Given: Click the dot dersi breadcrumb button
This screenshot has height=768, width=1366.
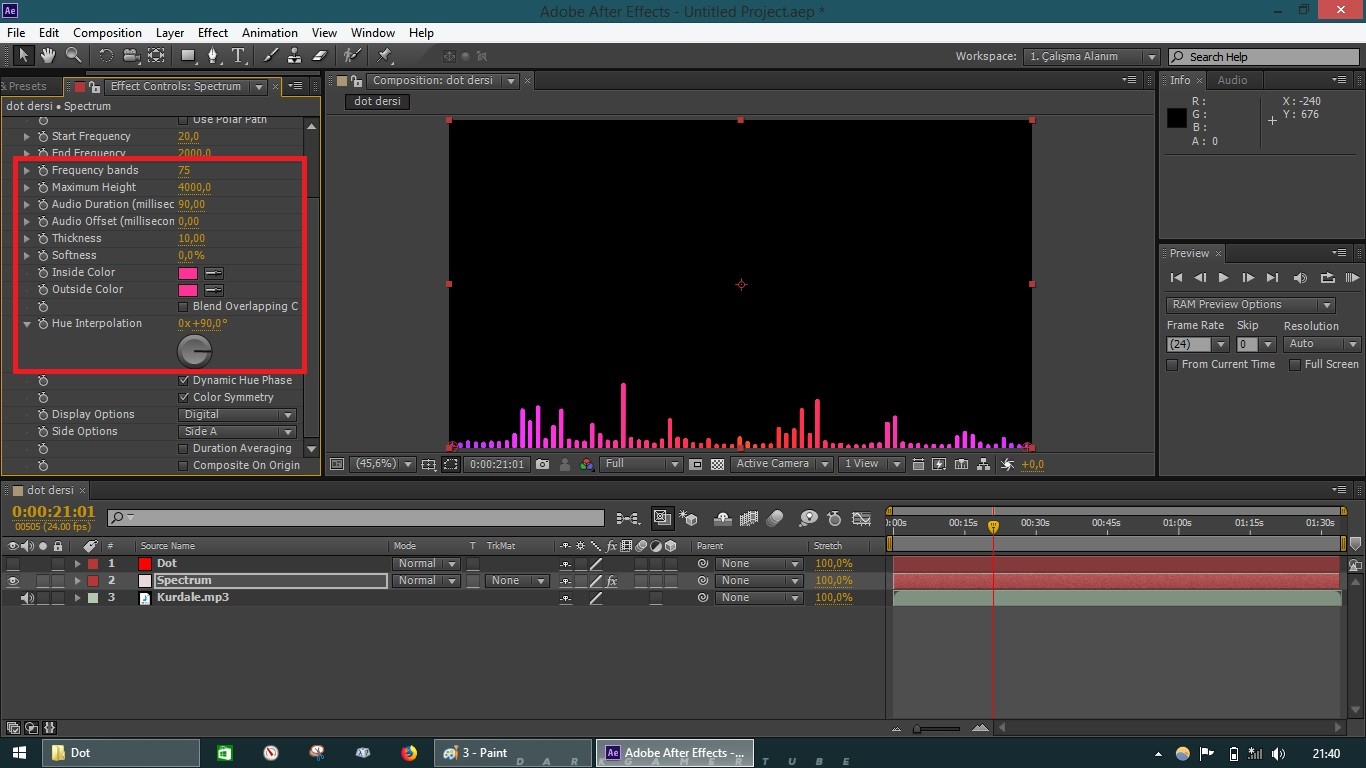Looking at the screenshot, I should (377, 101).
